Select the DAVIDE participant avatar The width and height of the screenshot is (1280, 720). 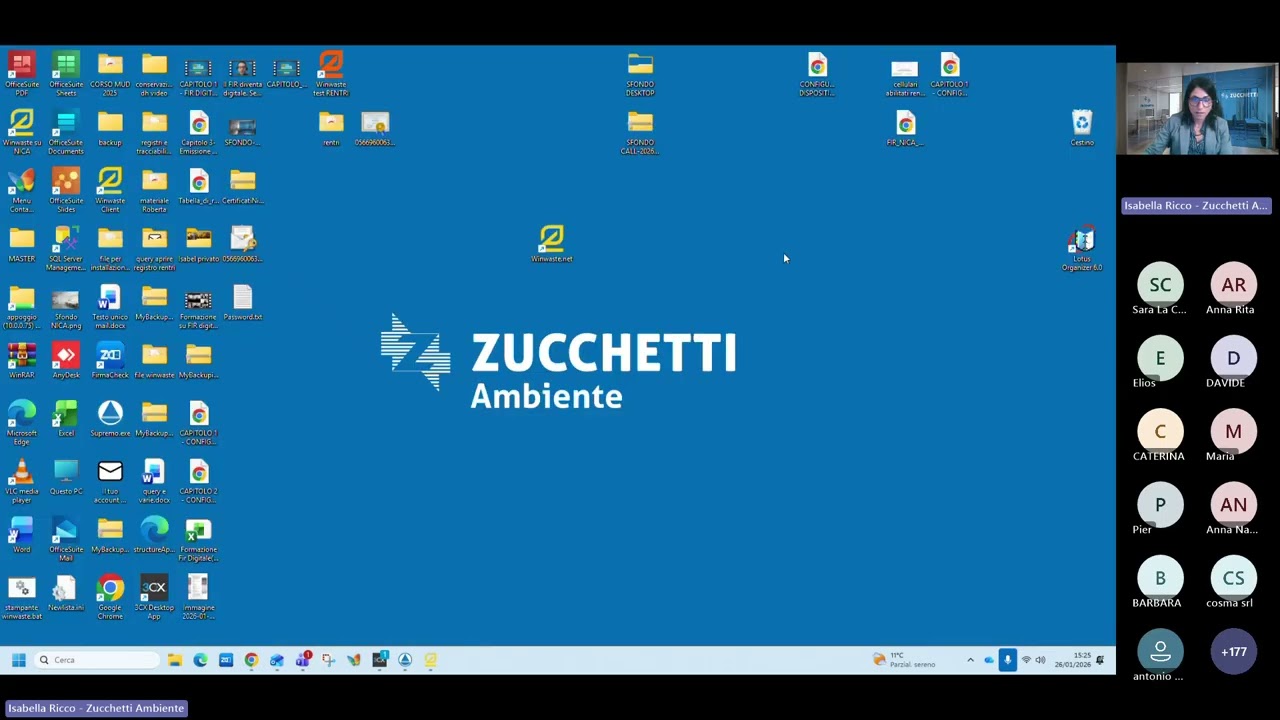1233,358
